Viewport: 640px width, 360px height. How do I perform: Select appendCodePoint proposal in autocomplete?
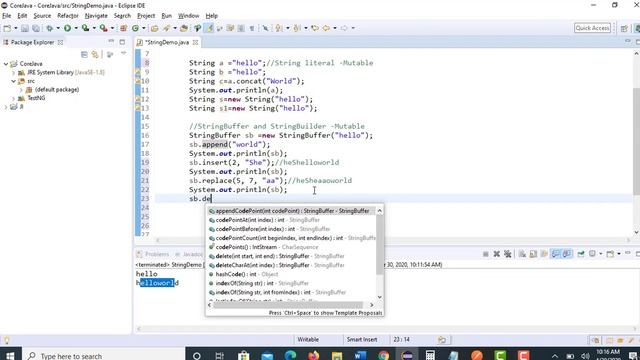pos(291,211)
